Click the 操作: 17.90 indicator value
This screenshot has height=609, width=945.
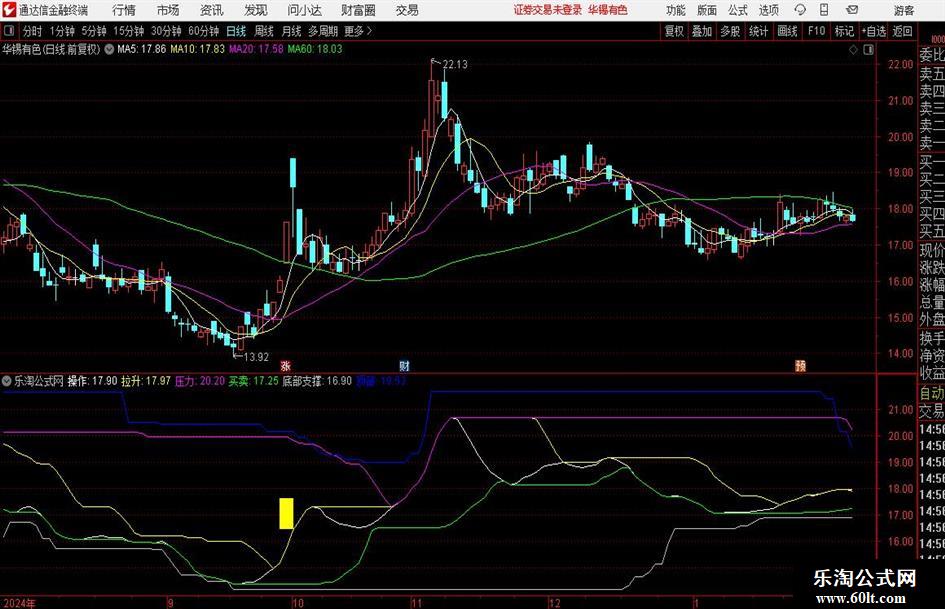pos(92,381)
